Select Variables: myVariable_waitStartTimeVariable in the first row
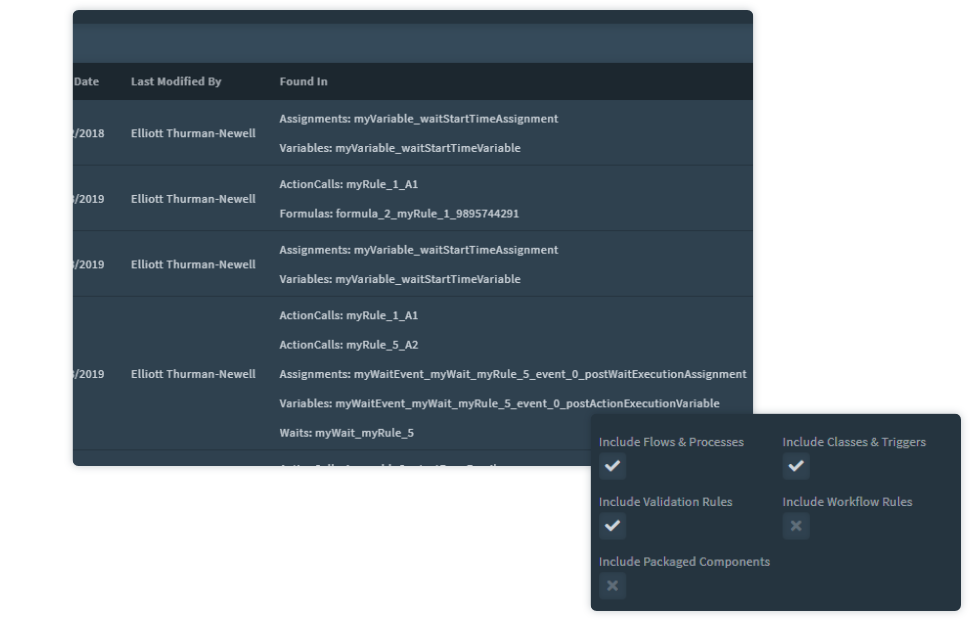The height and width of the screenshot is (621, 971). [x=398, y=147]
